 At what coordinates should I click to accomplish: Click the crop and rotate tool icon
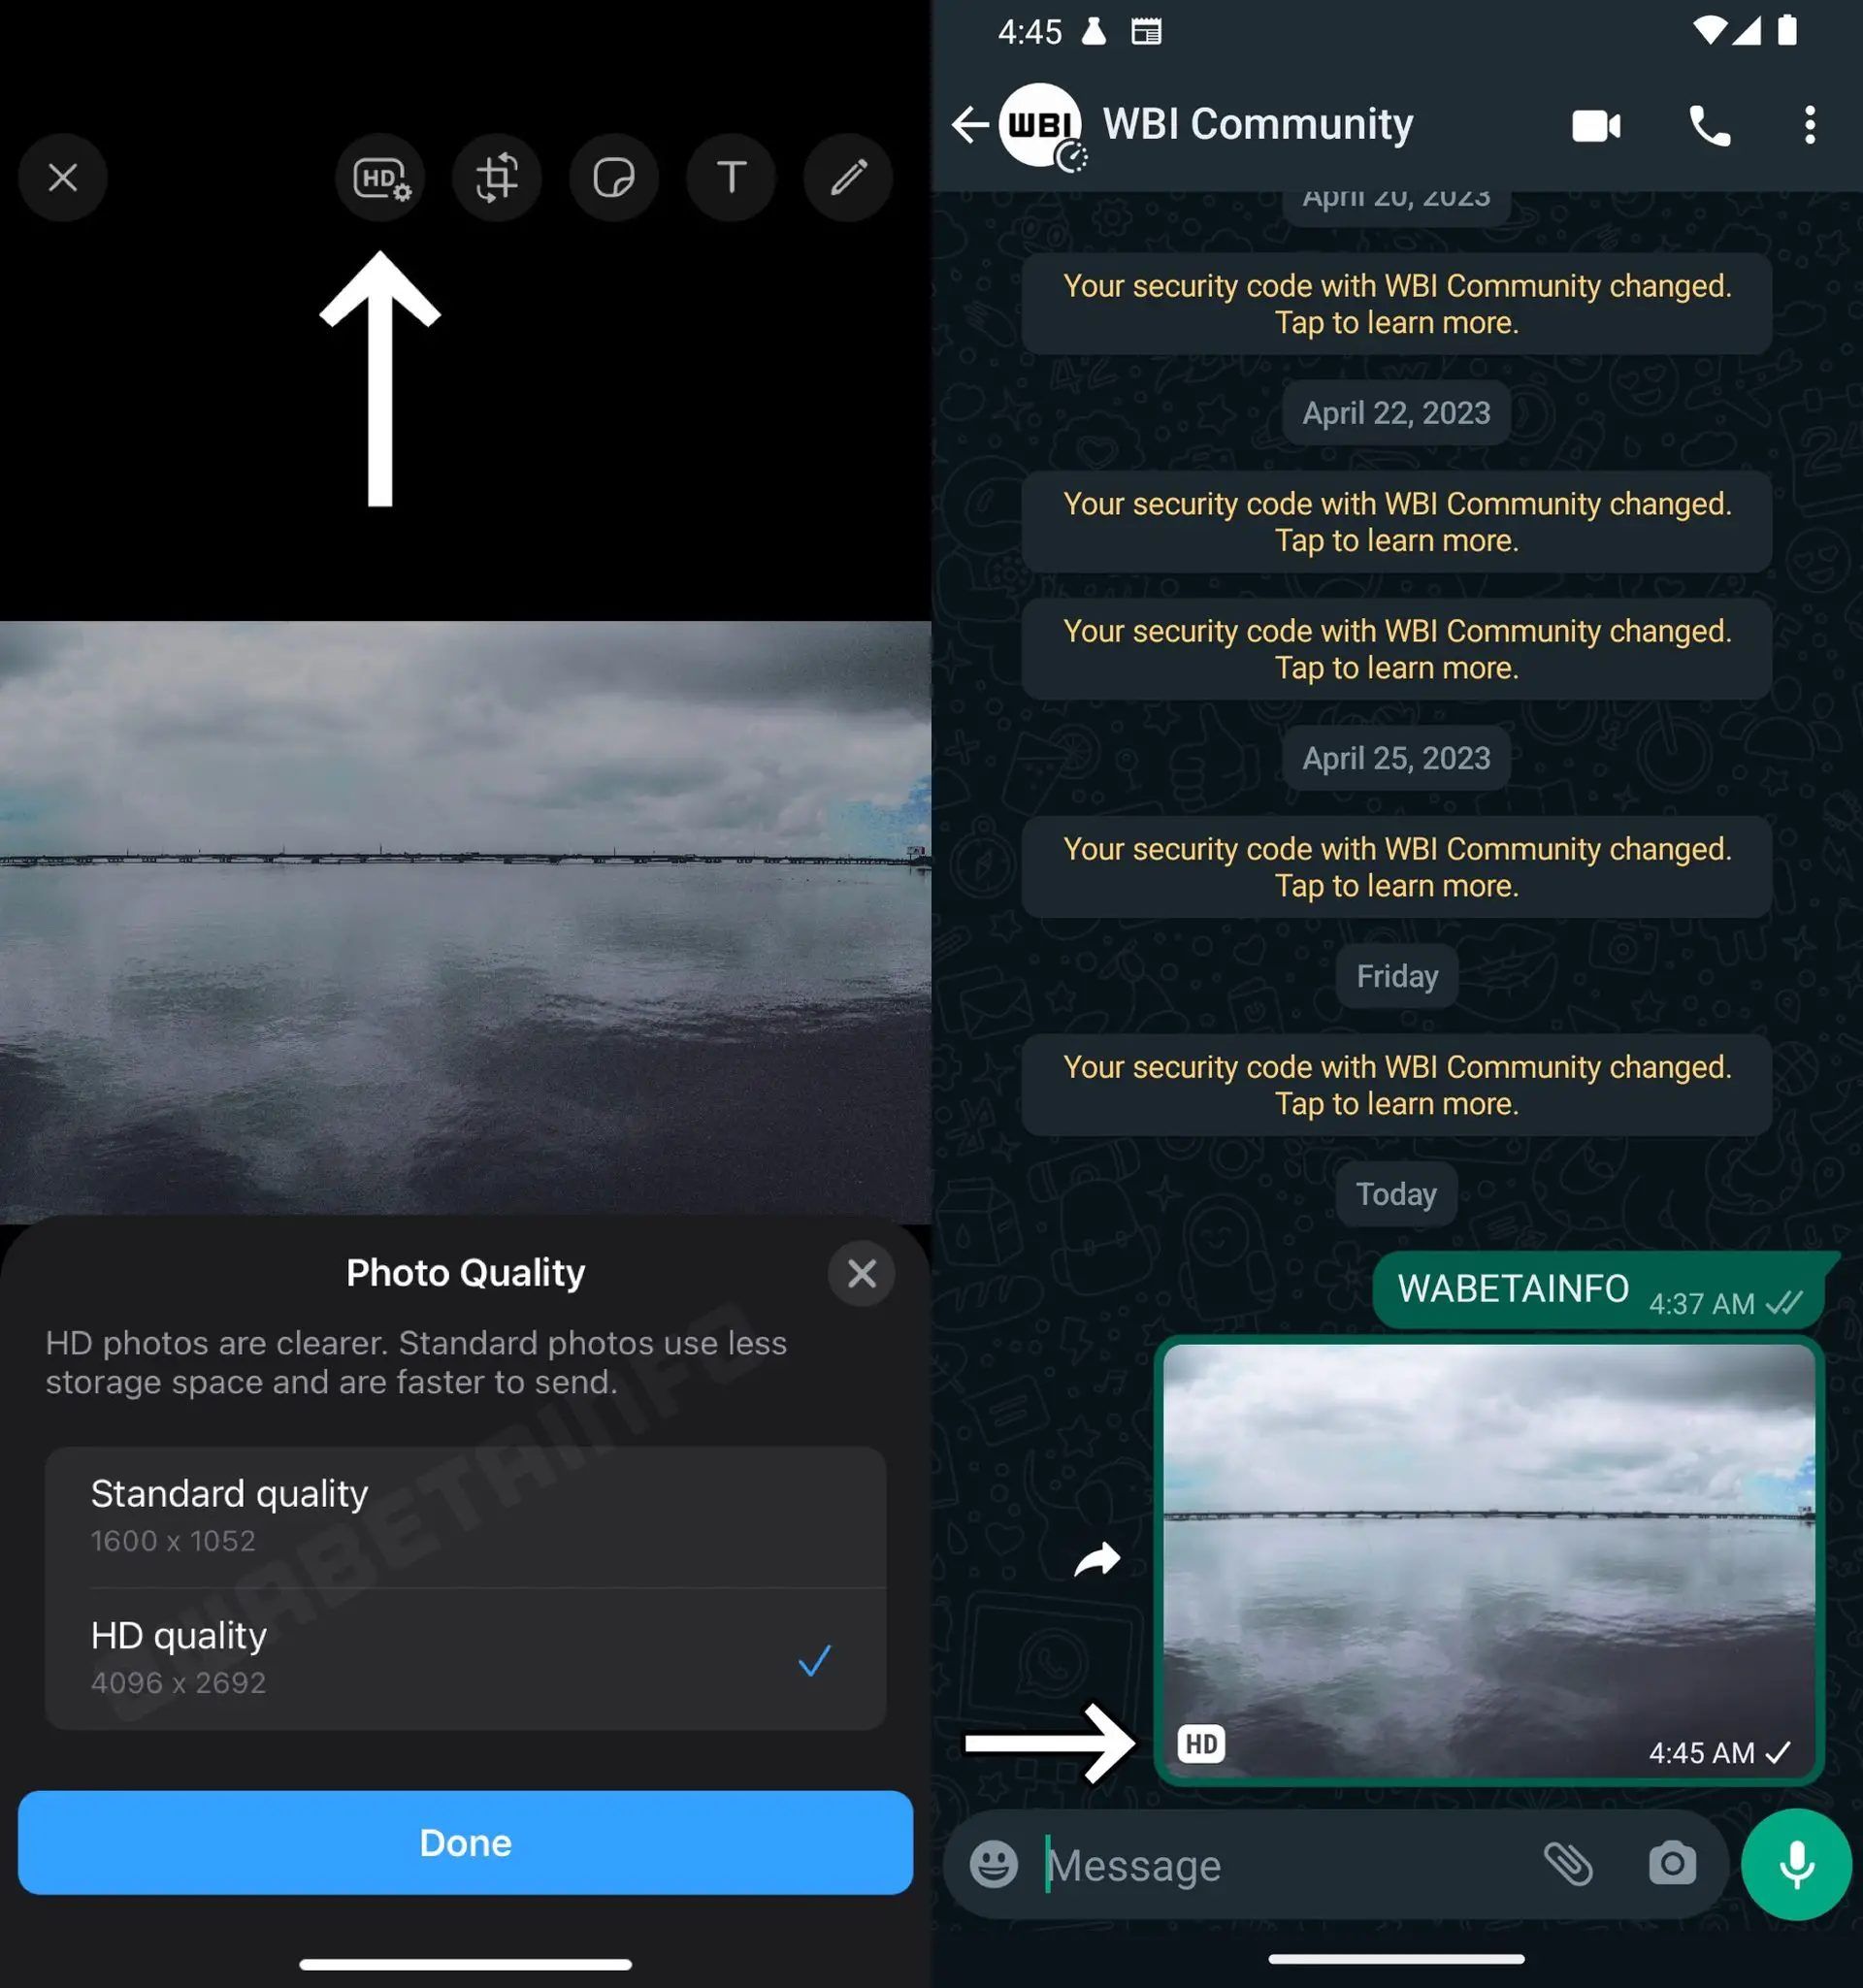496,177
